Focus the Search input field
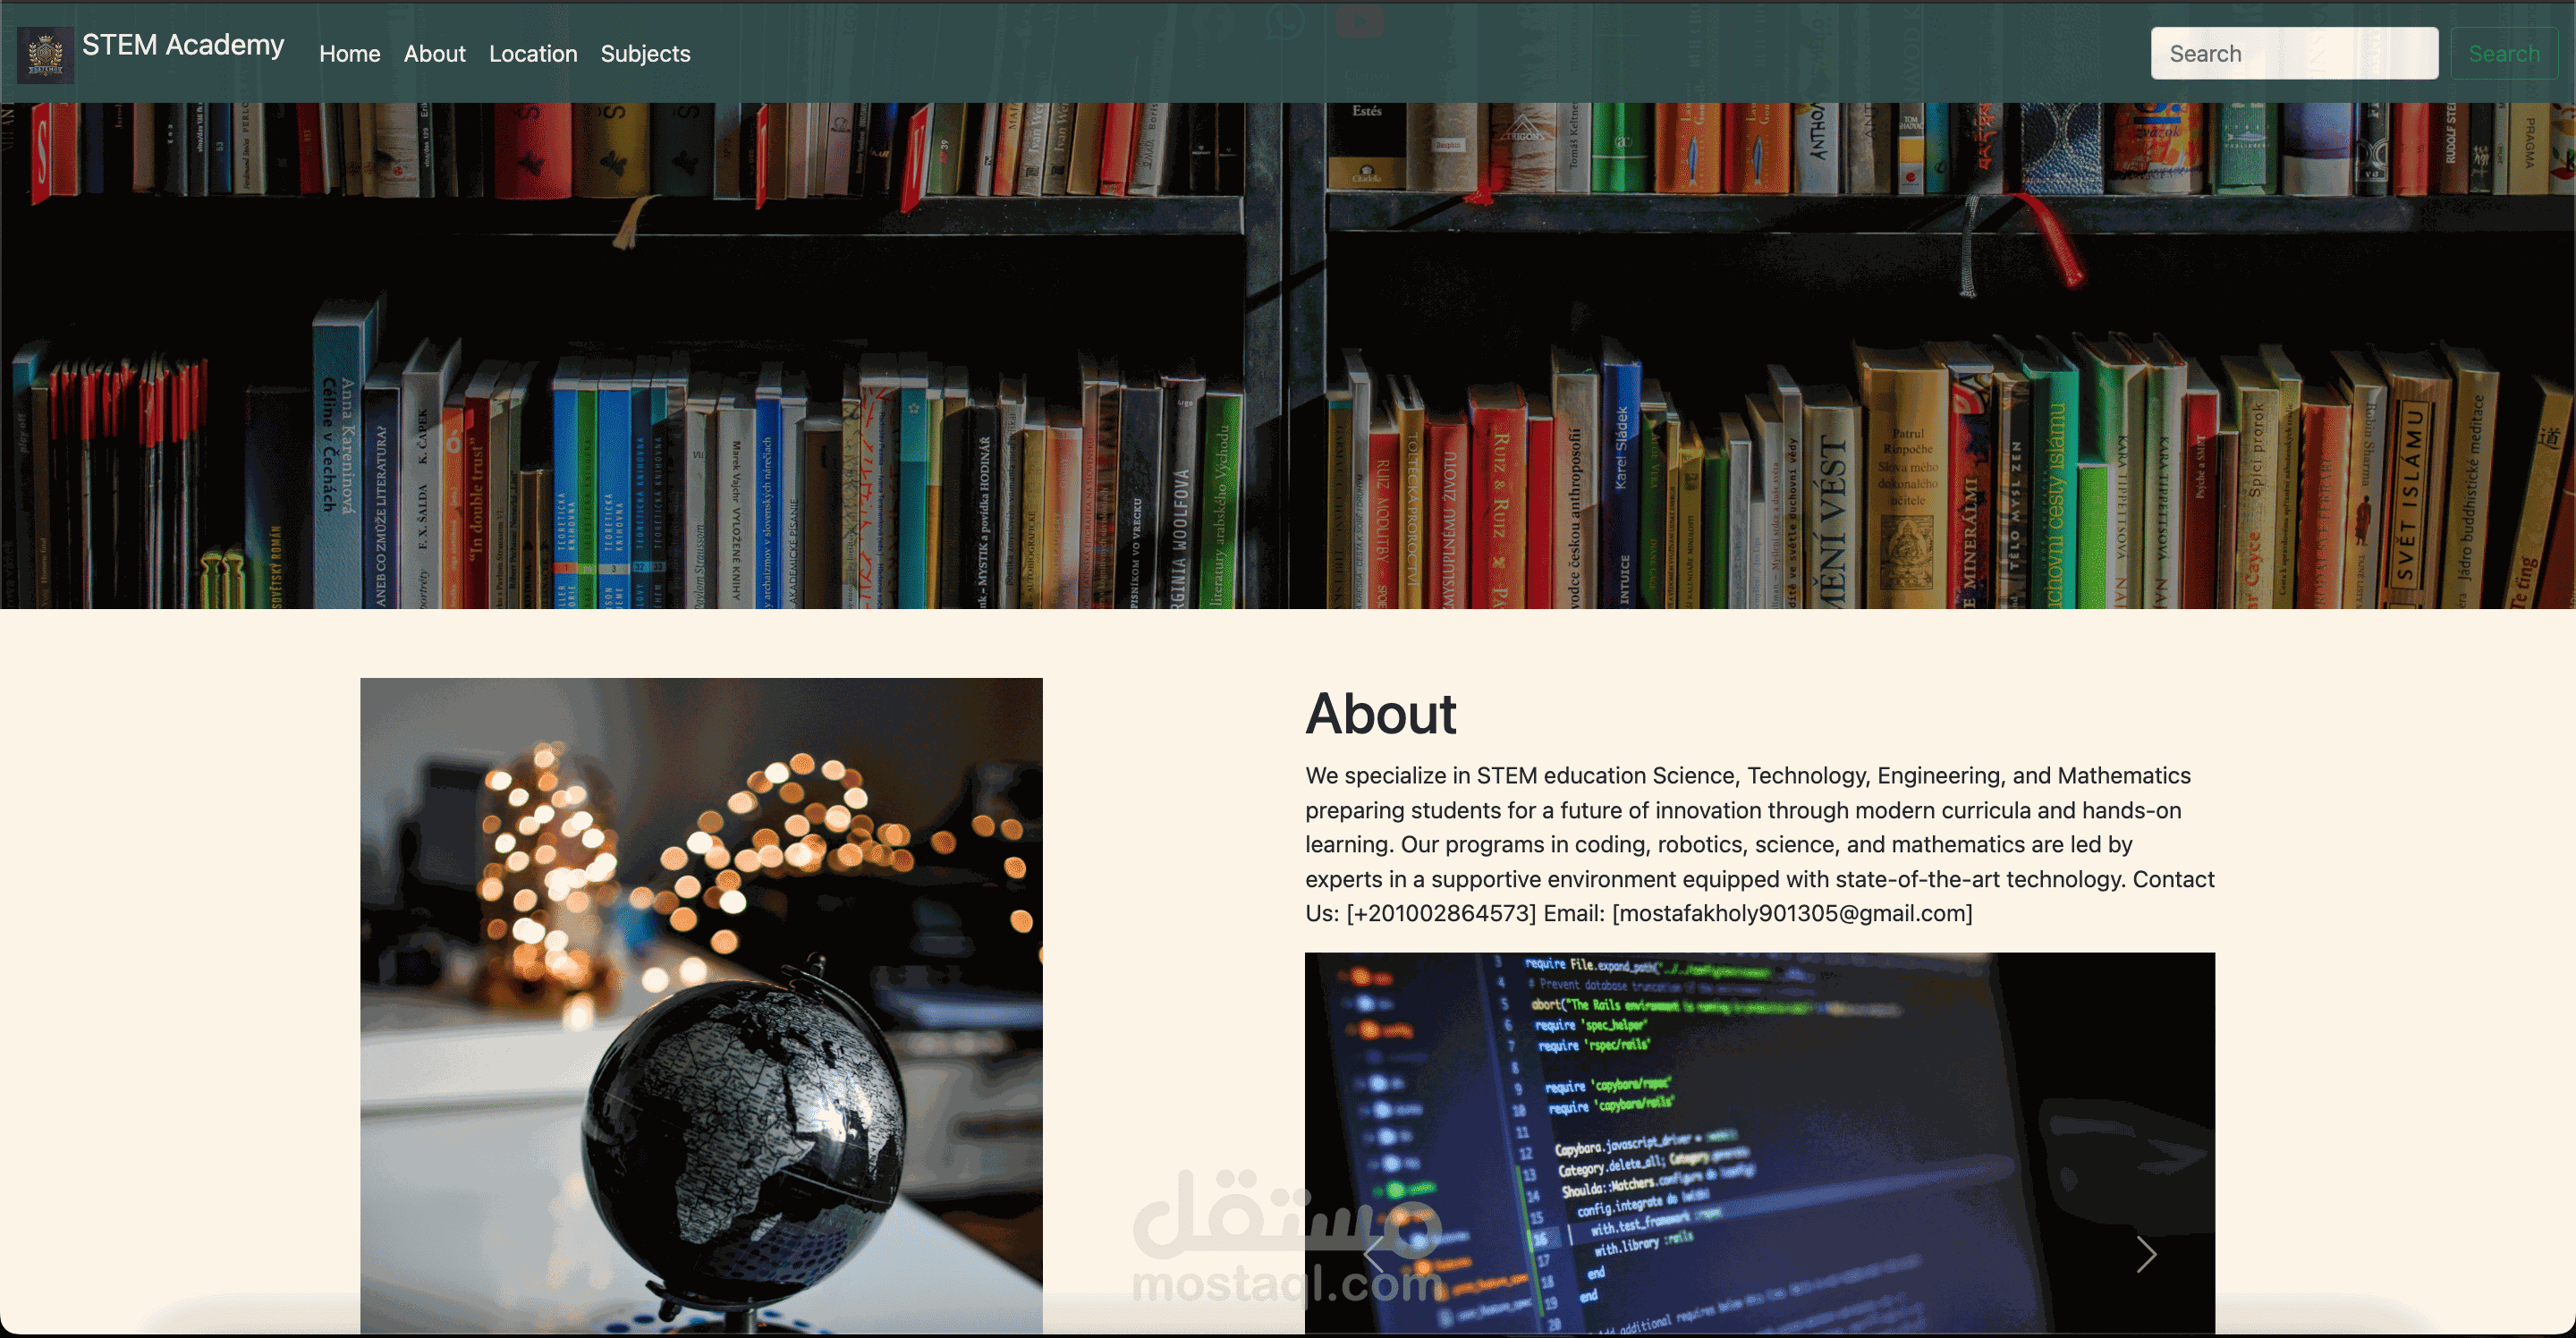 [2293, 54]
